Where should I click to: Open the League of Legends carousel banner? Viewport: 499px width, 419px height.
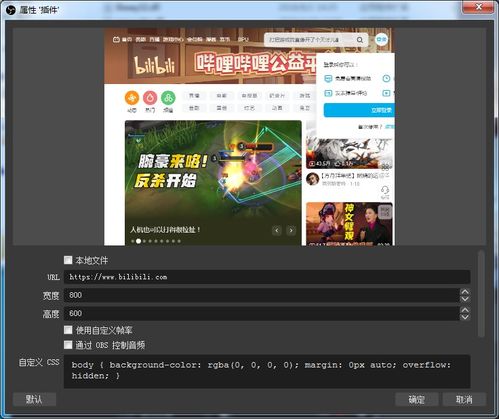click(213, 183)
